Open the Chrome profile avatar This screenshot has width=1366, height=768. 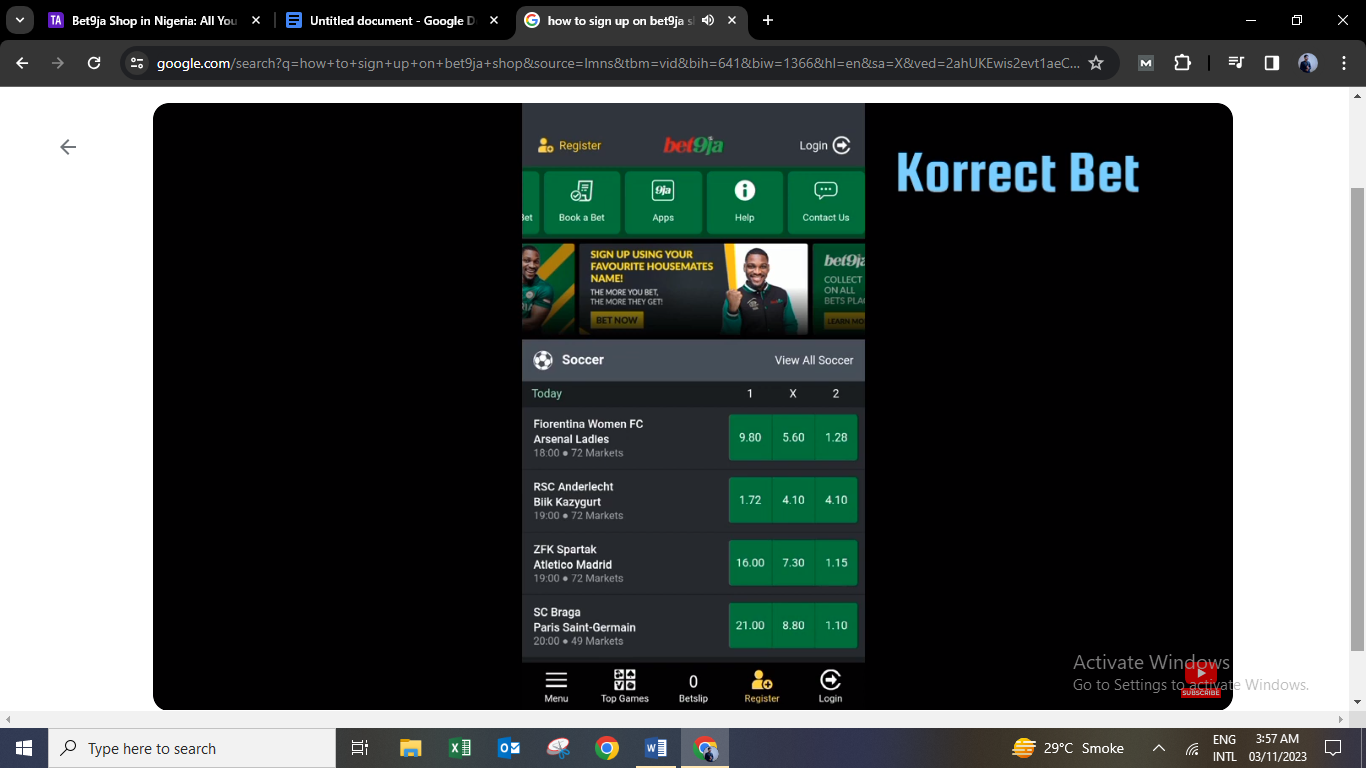[x=1308, y=63]
